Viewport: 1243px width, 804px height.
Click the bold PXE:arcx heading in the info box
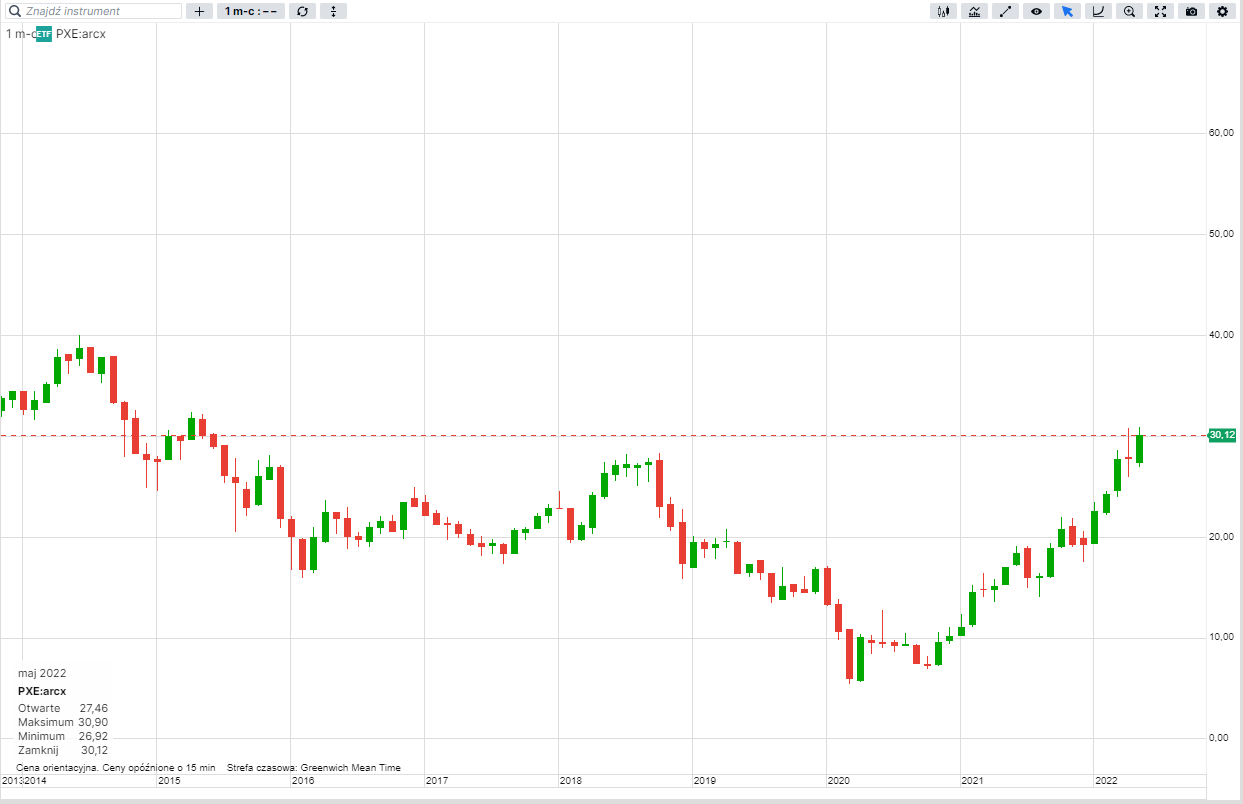(x=42, y=691)
